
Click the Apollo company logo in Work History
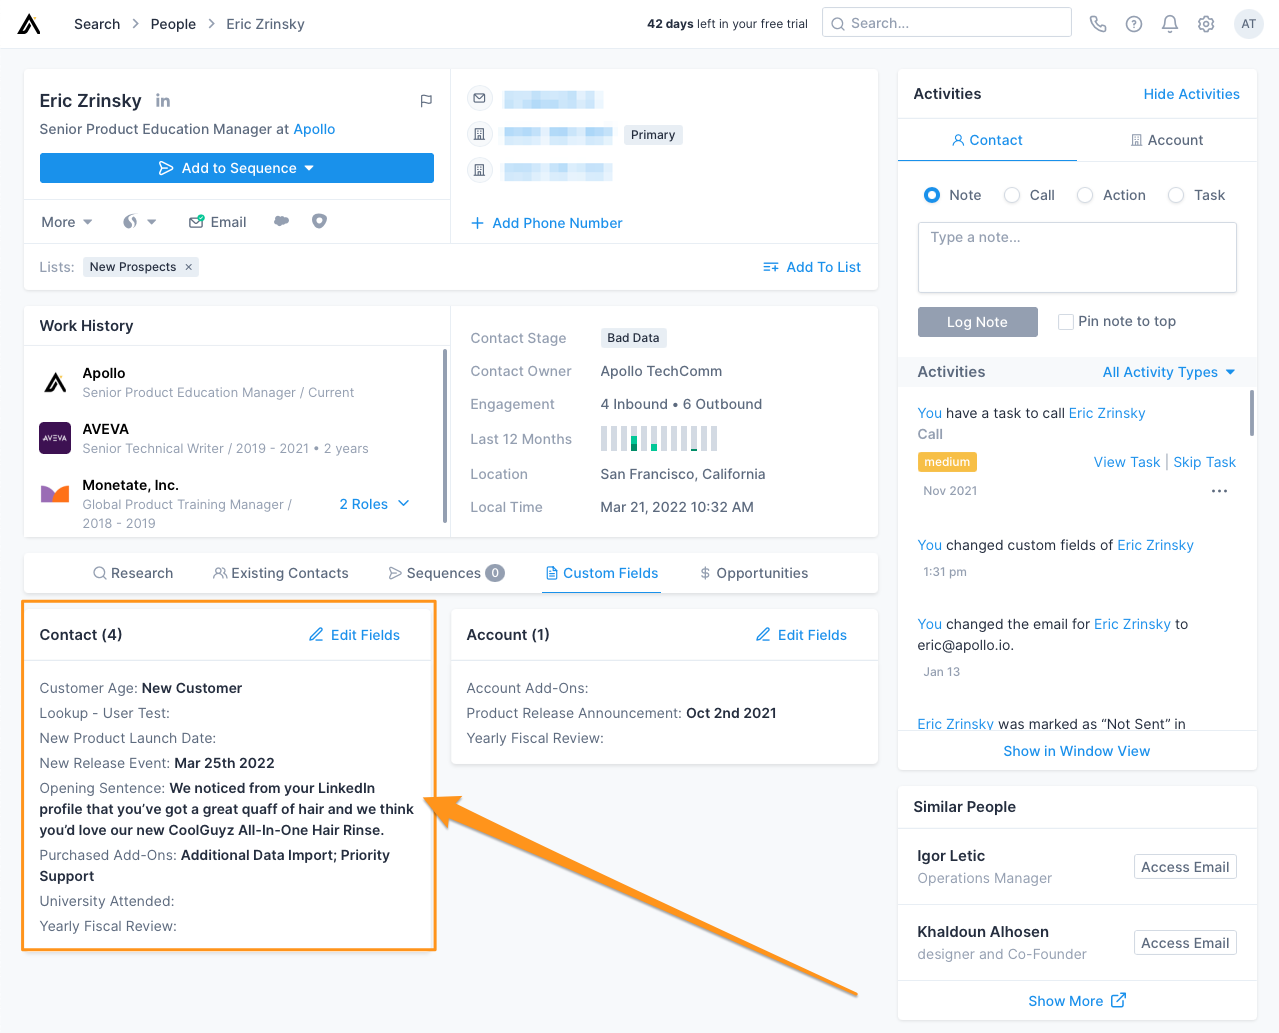point(55,382)
